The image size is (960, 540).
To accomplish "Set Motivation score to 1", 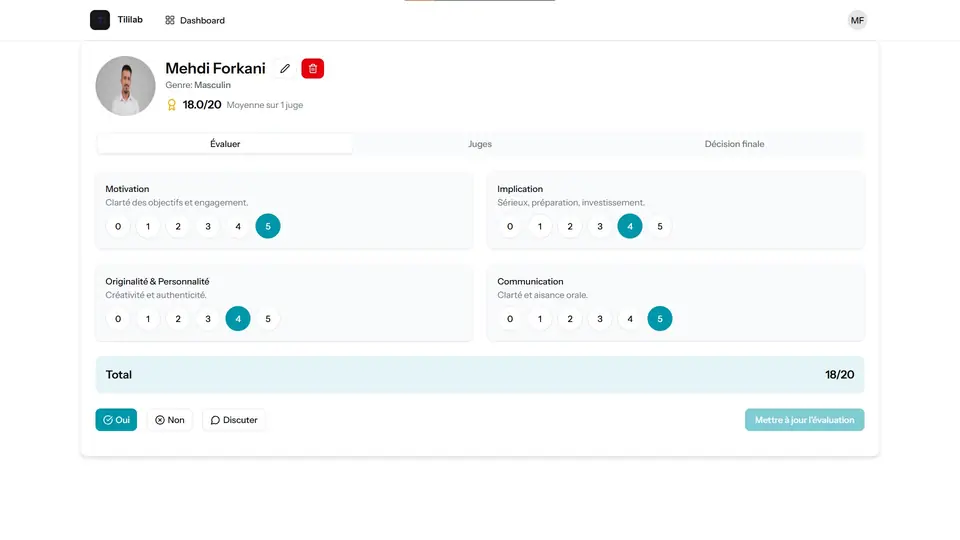I will [148, 227].
